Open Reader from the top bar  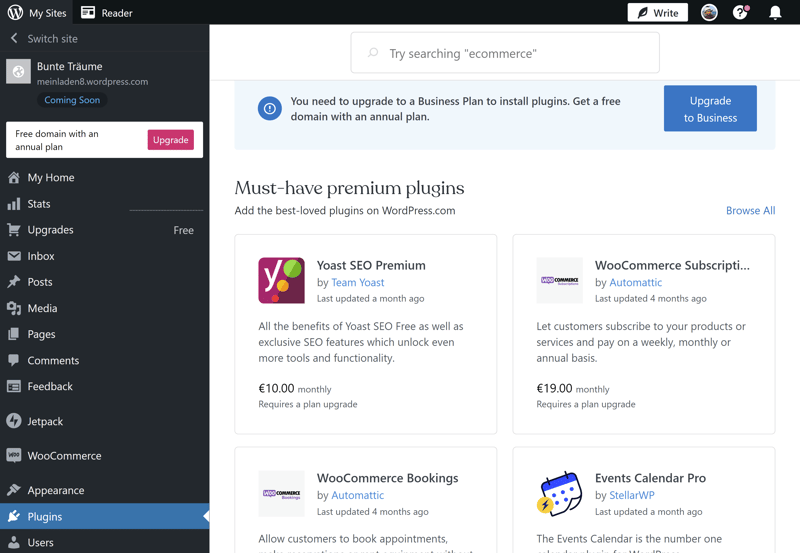click(x=107, y=12)
